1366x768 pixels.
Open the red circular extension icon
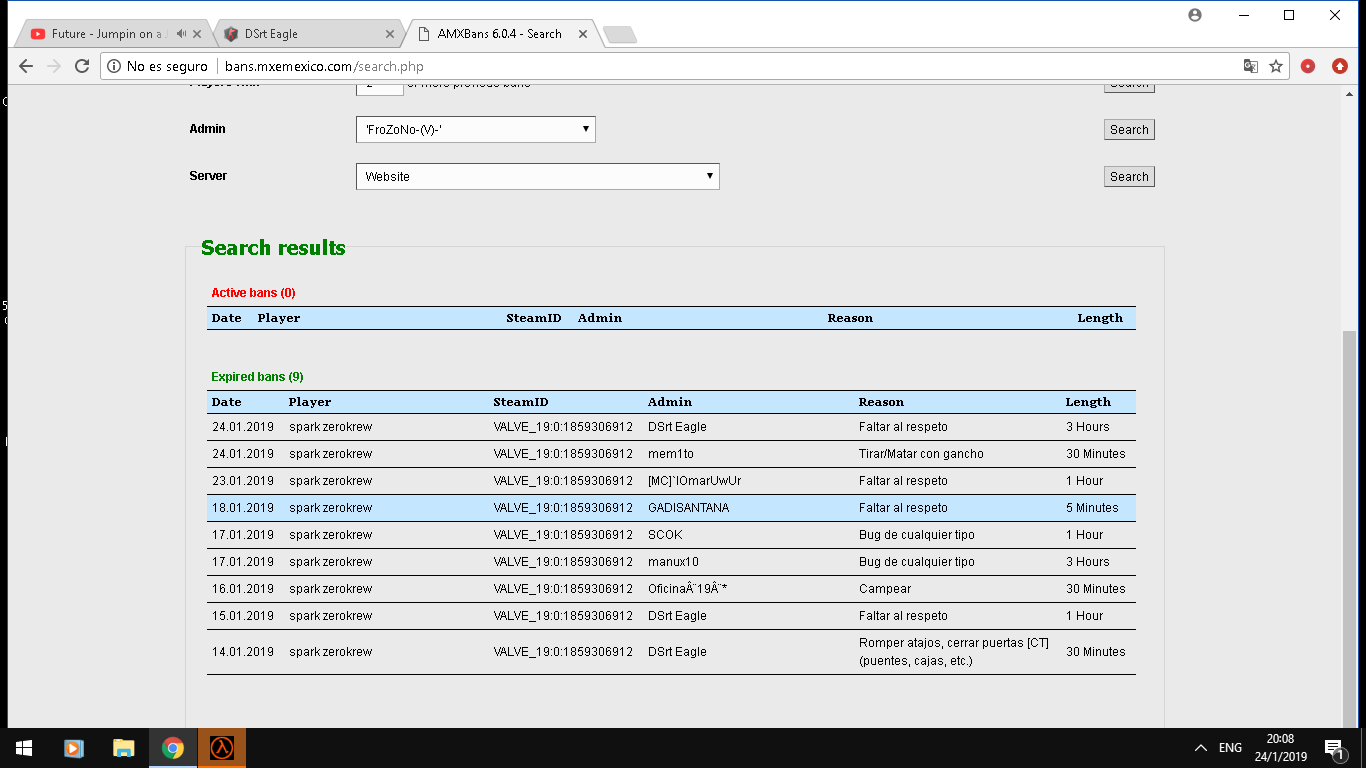point(1308,66)
